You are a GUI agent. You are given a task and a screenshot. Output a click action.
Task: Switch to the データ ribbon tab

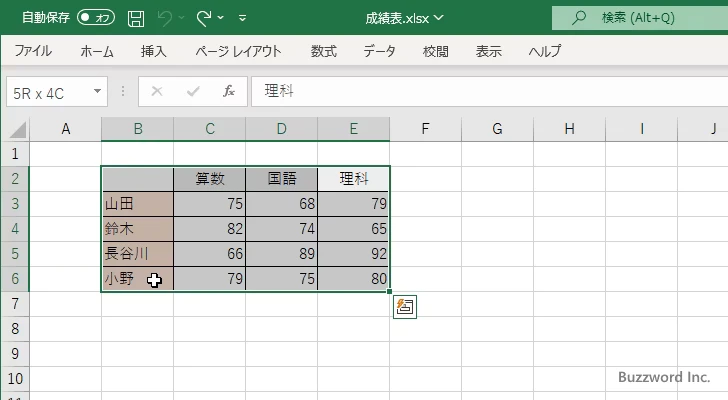point(379,51)
